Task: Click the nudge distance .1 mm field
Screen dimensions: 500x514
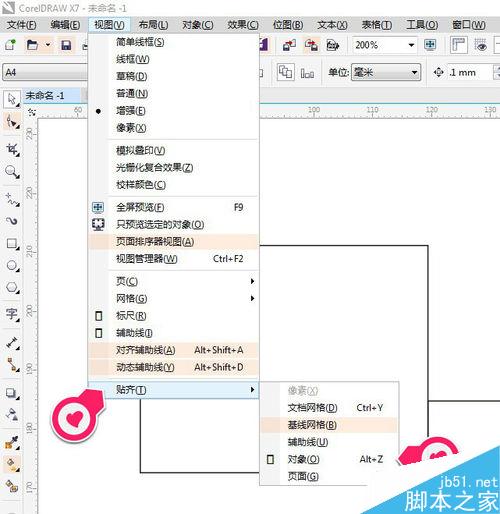Action: [x=469, y=72]
